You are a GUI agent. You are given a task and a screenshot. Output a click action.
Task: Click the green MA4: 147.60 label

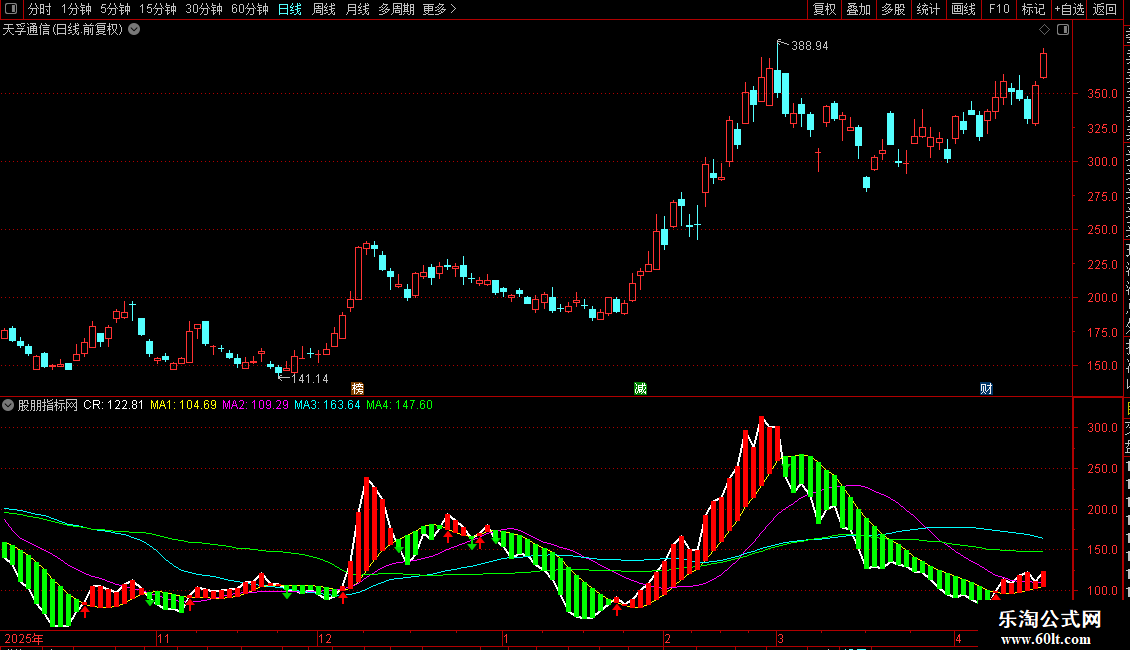(399, 405)
